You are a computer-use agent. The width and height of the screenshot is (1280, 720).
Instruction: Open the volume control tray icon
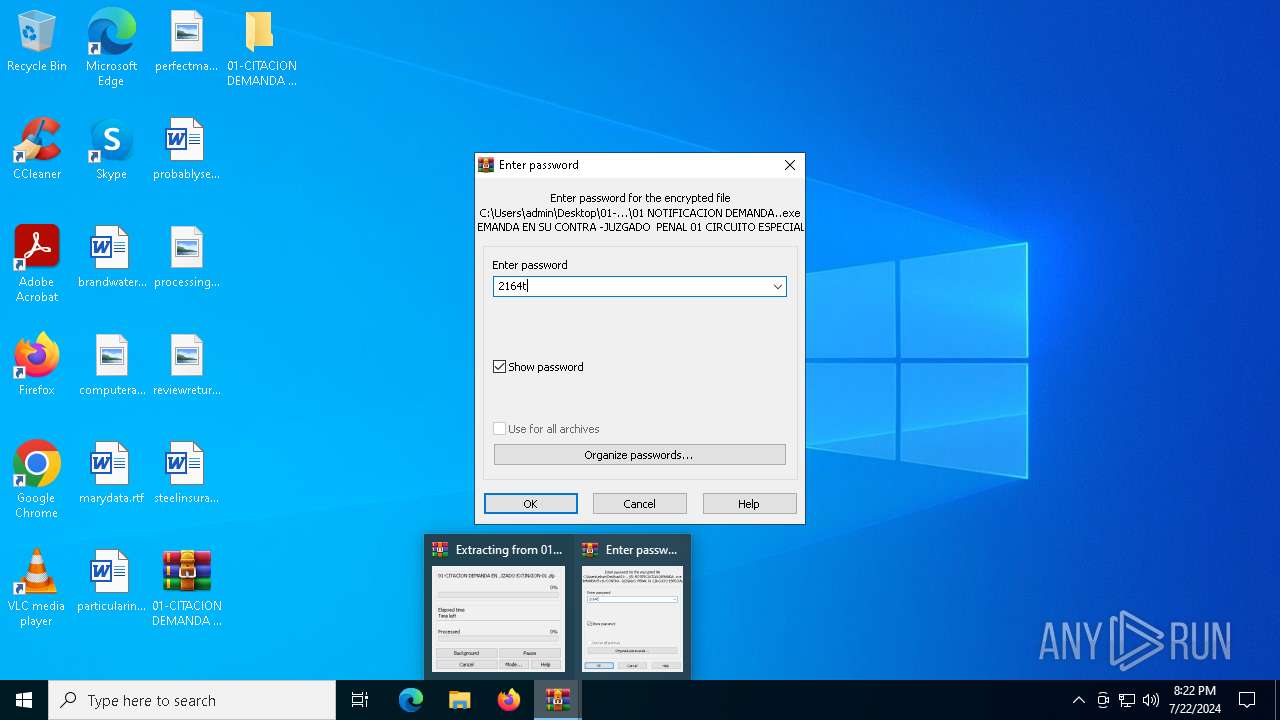tap(1151, 700)
